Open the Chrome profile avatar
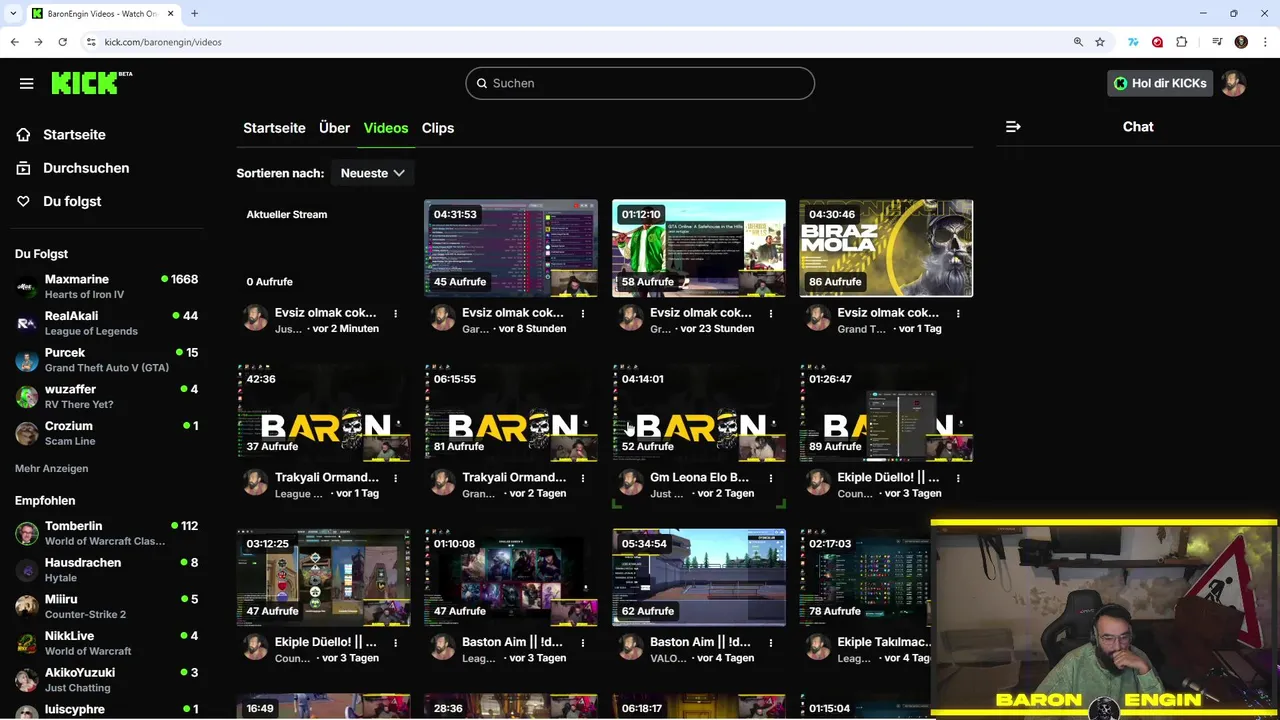Viewport: 1280px width, 720px height. (1241, 42)
